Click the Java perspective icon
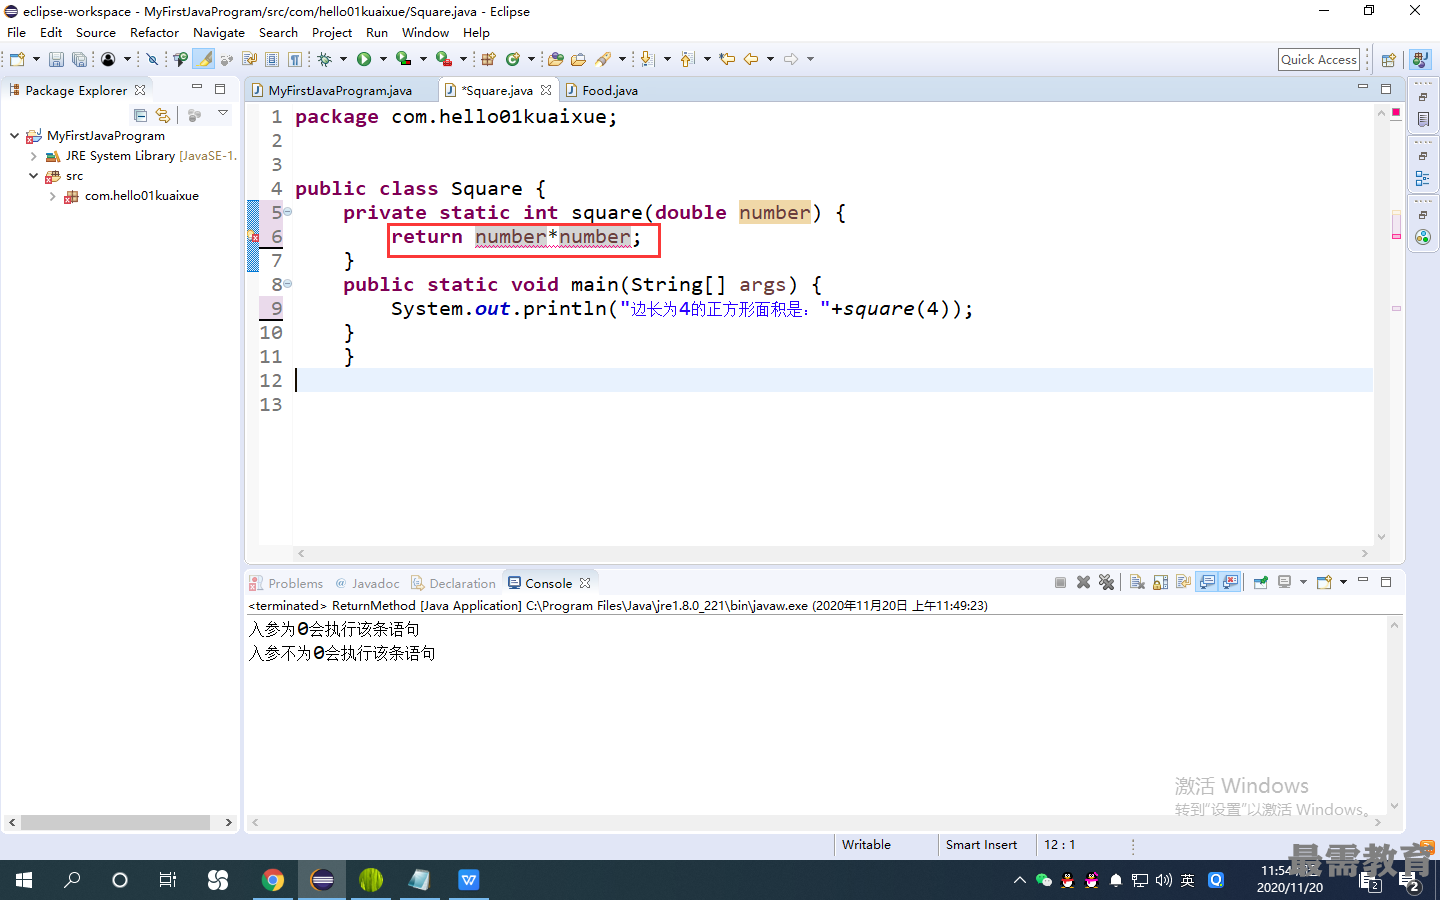The width and height of the screenshot is (1440, 900). coord(1421,60)
